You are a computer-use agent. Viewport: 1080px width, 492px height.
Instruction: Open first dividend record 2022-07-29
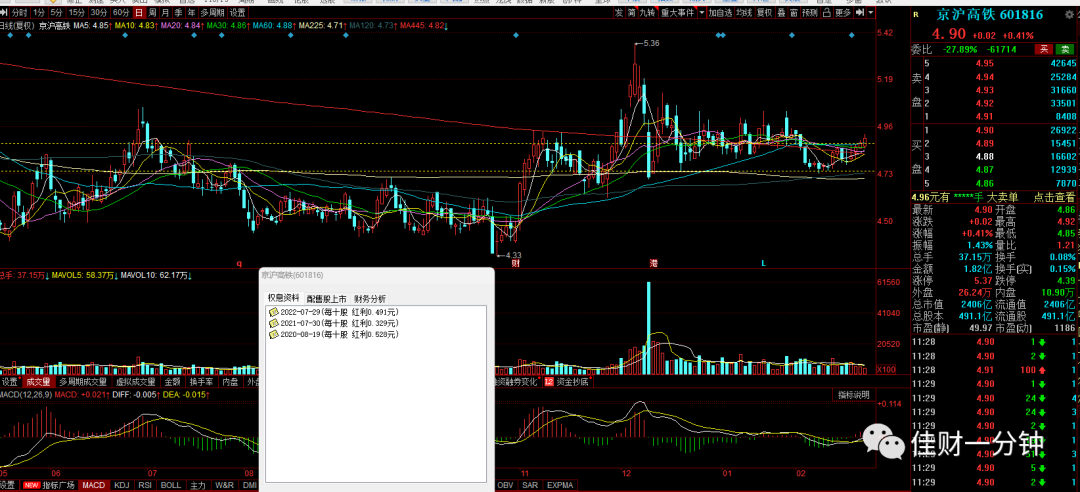(333, 312)
